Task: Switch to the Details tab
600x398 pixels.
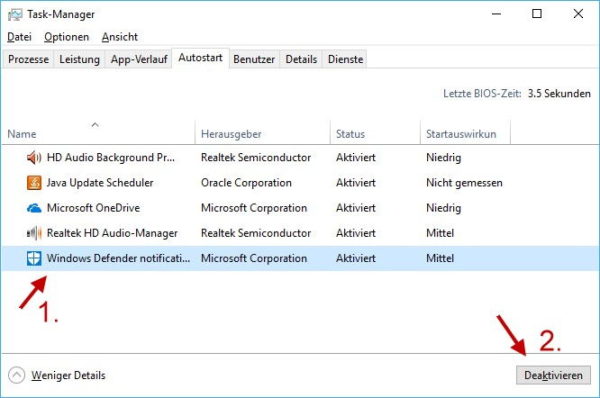Action: [301, 59]
